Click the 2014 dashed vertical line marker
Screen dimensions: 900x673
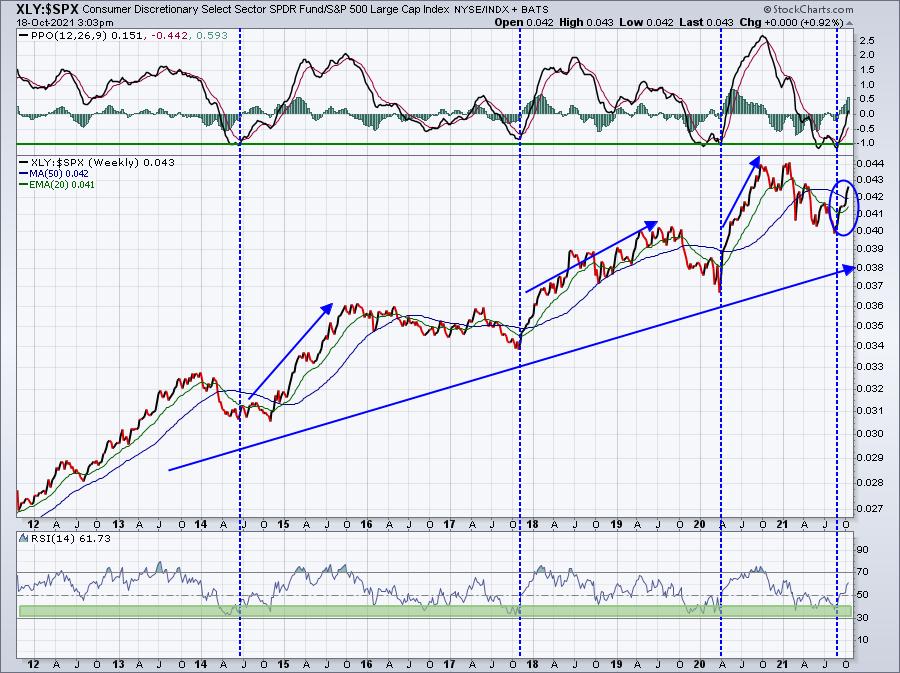[240, 342]
